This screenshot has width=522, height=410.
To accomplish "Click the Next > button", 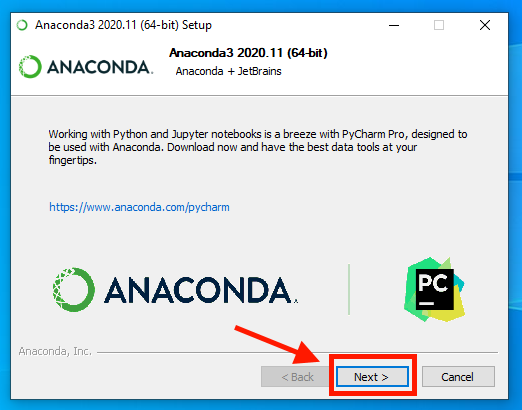I will (x=372, y=377).
